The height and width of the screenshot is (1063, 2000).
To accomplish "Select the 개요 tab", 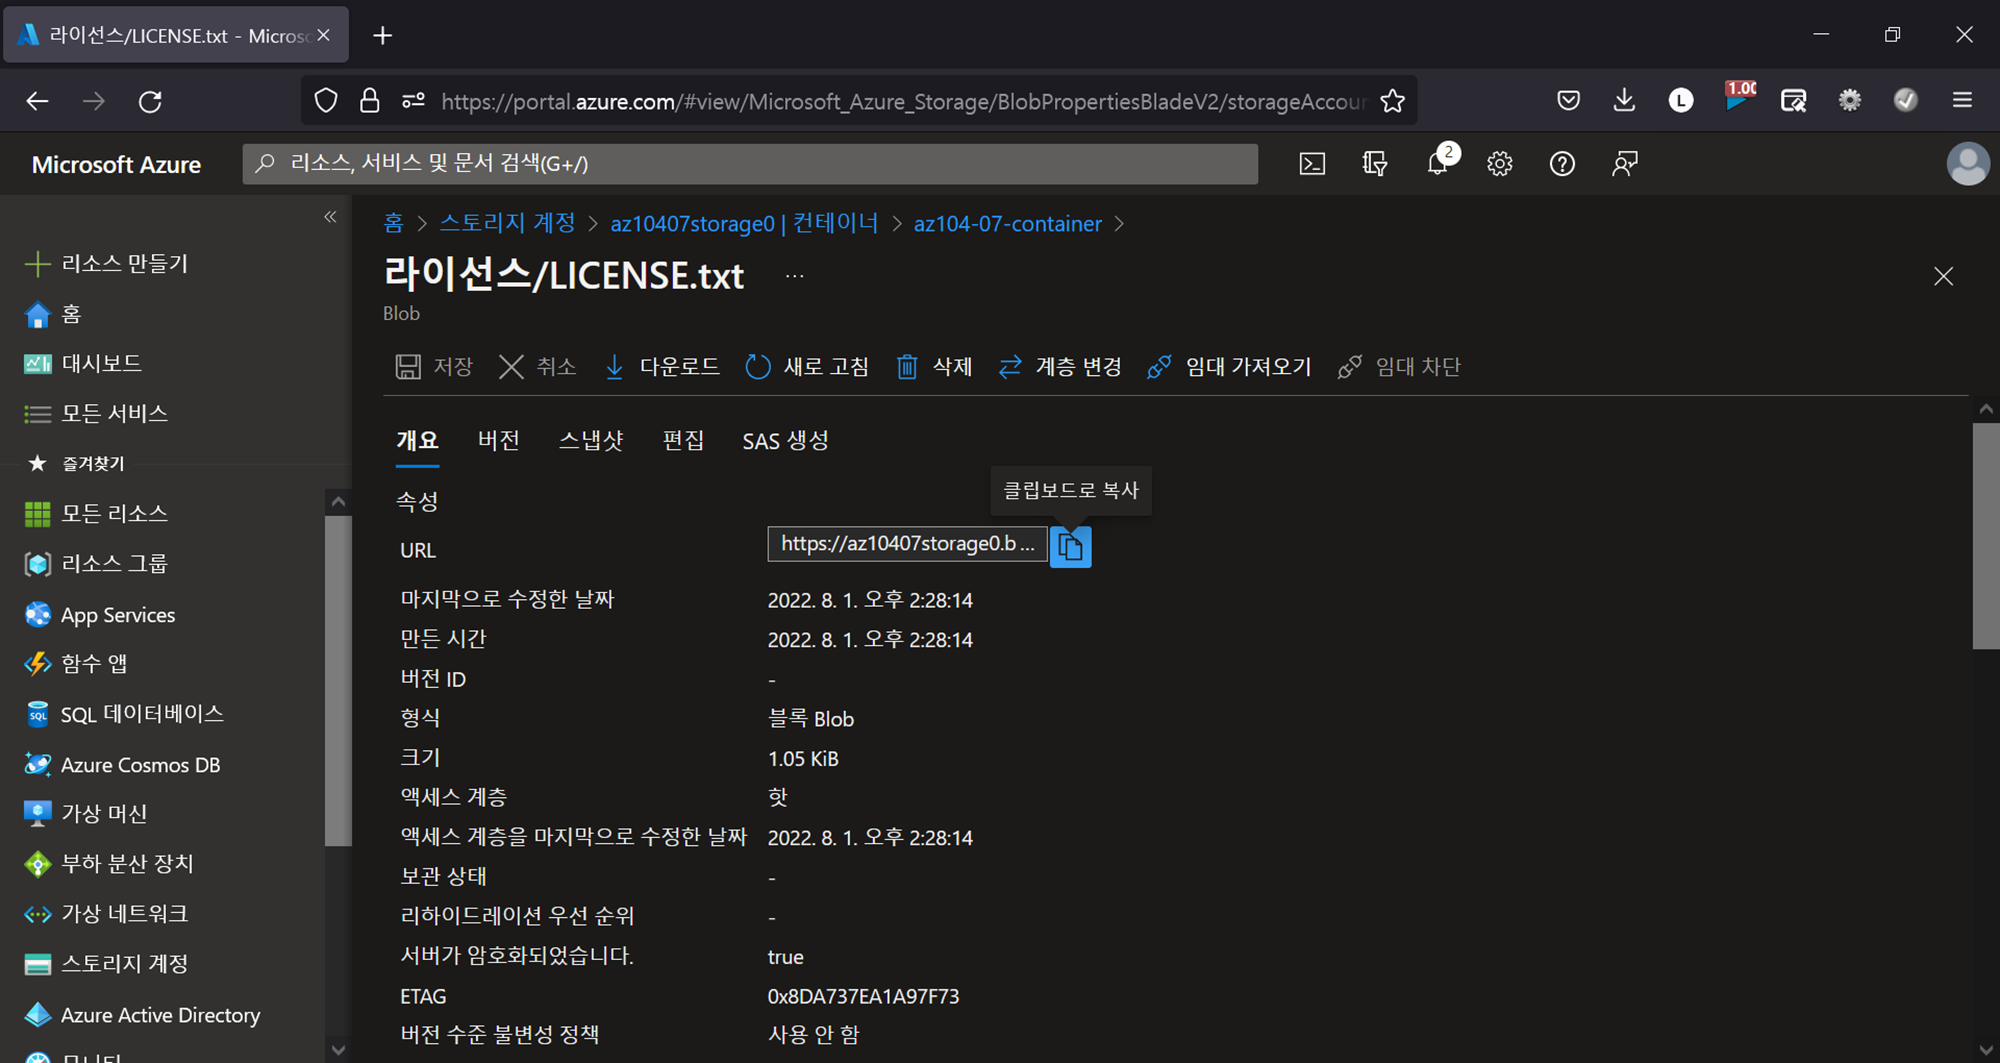I will click(x=417, y=440).
